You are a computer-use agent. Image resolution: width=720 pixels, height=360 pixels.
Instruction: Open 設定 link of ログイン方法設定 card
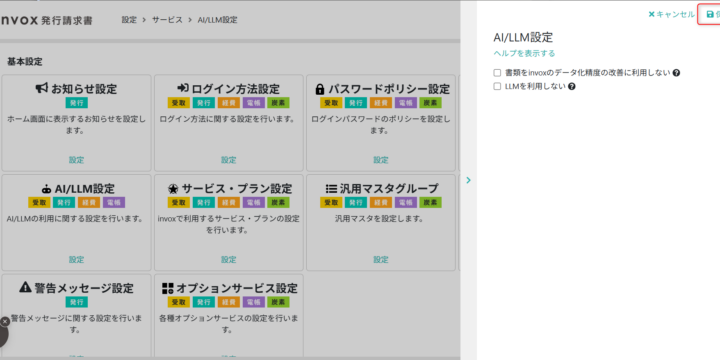(x=228, y=160)
